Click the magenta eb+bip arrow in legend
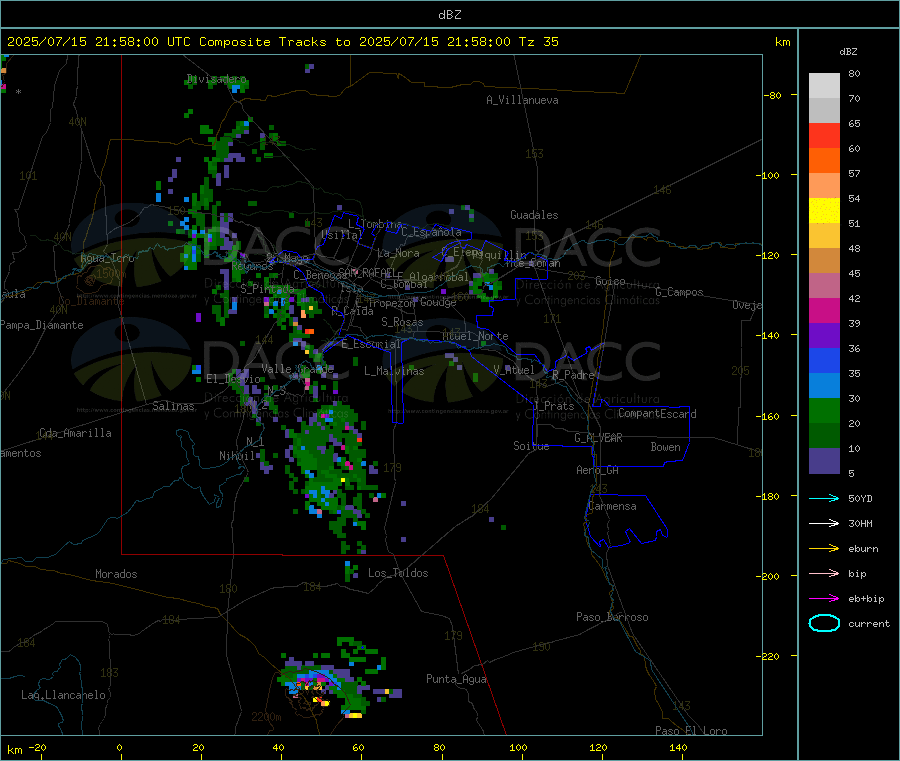 coord(824,599)
